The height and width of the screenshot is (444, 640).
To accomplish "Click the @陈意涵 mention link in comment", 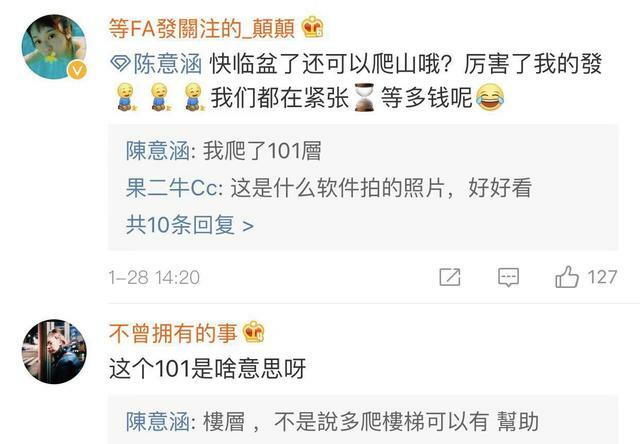I will [168, 64].
